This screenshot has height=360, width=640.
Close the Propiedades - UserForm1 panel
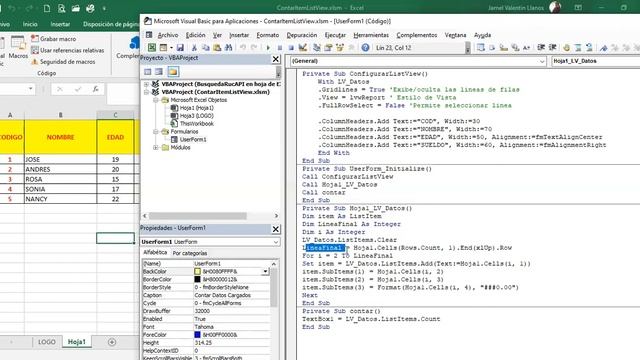pyautogui.click(x=276, y=229)
